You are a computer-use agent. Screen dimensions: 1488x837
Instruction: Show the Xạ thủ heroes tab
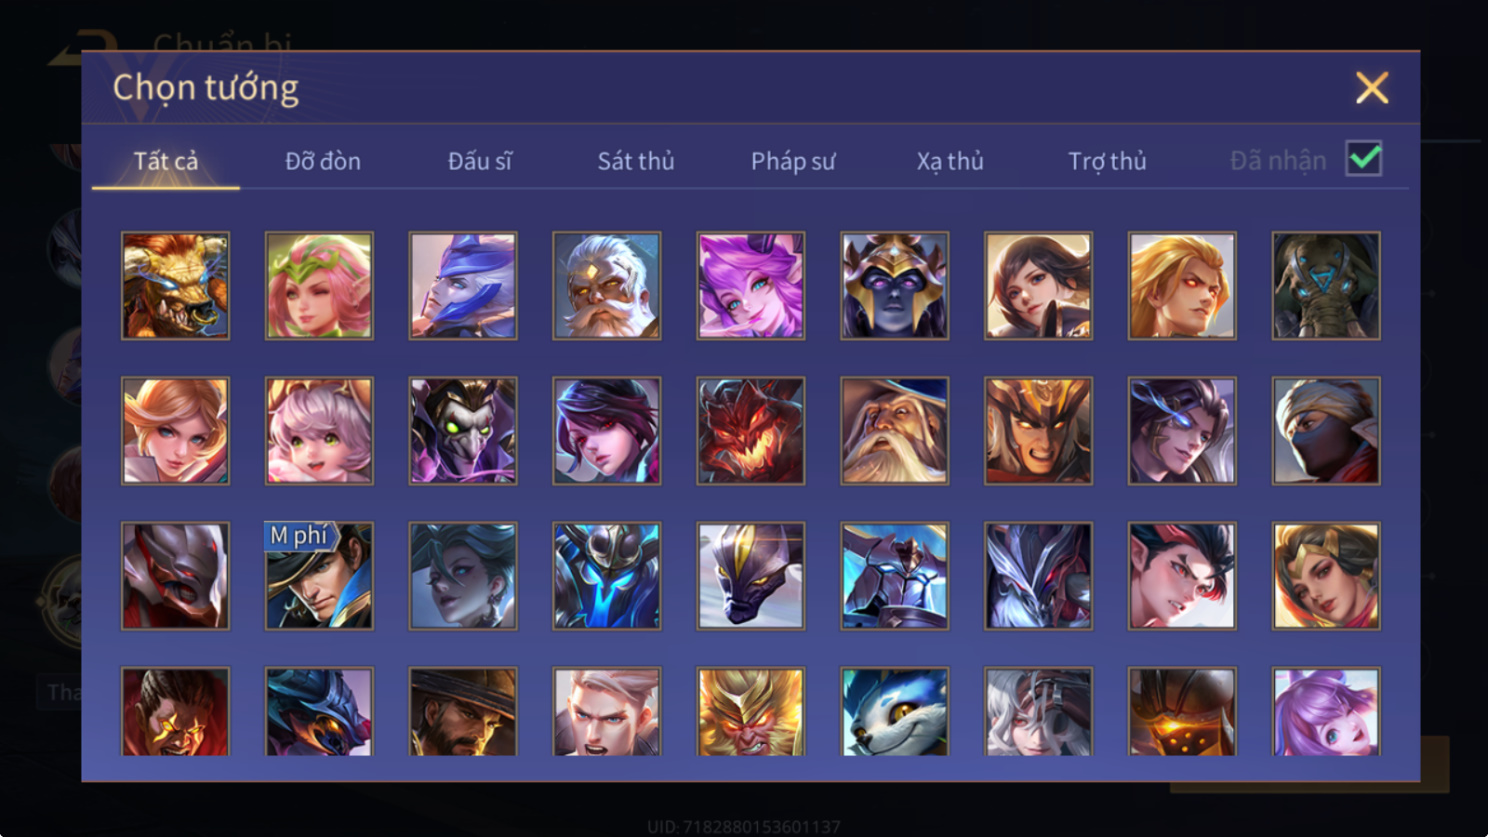point(950,161)
